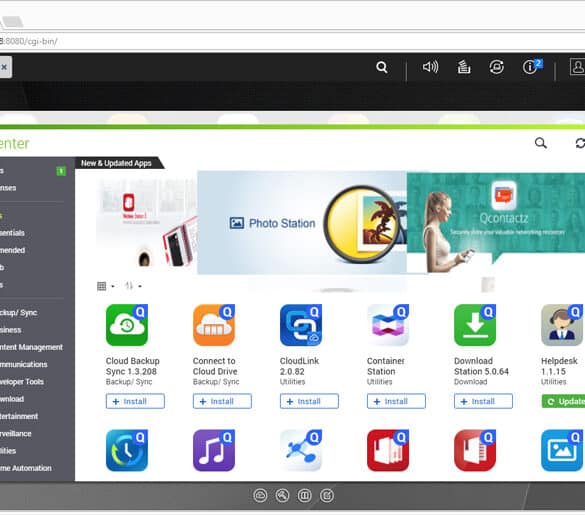585x515 pixels.
Task: Open Container Station app icon
Action: click(388, 325)
